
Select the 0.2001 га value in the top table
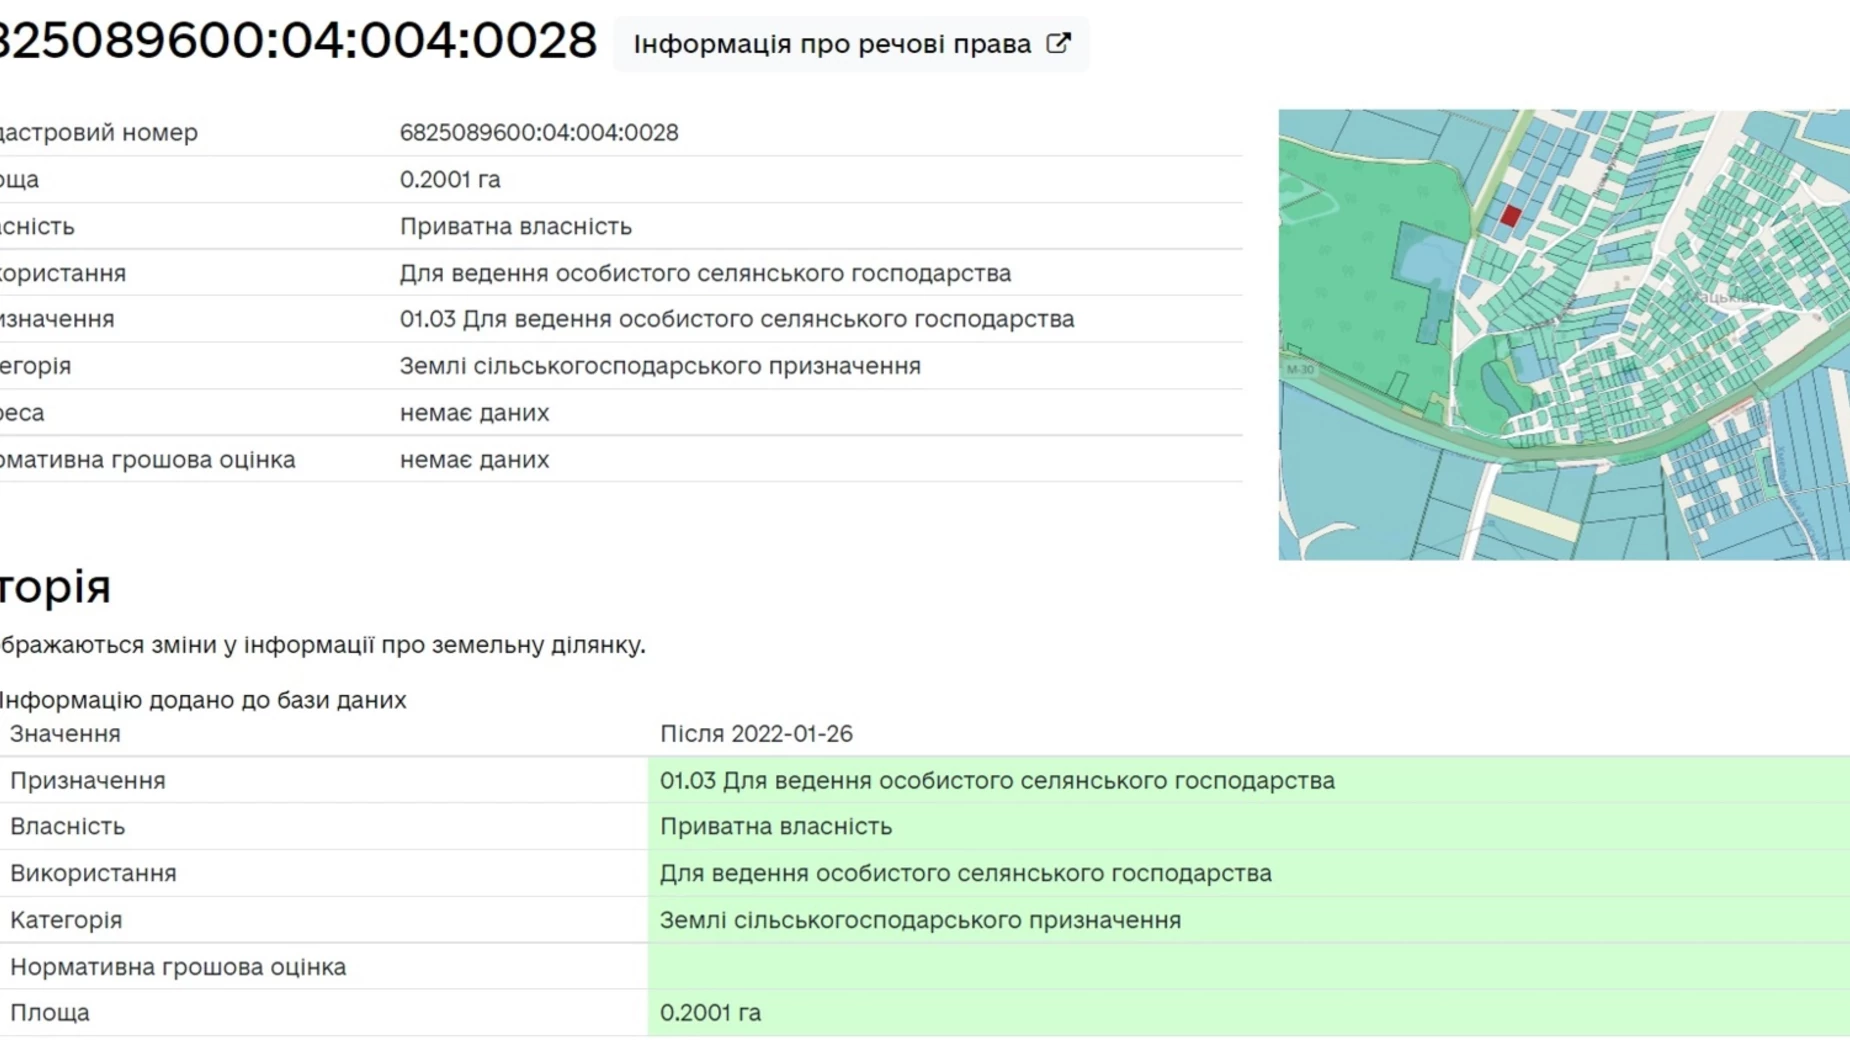tap(450, 180)
